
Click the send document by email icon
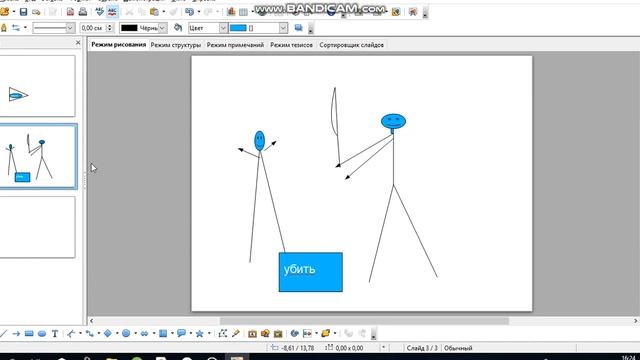point(36,12)
